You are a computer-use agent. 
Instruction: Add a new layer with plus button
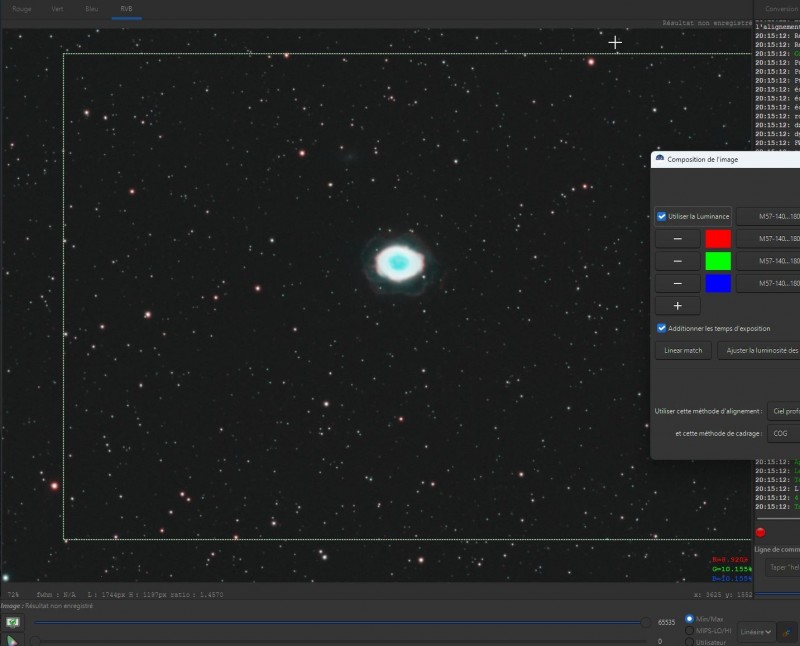pyautogui.click(x=678, y=306)
